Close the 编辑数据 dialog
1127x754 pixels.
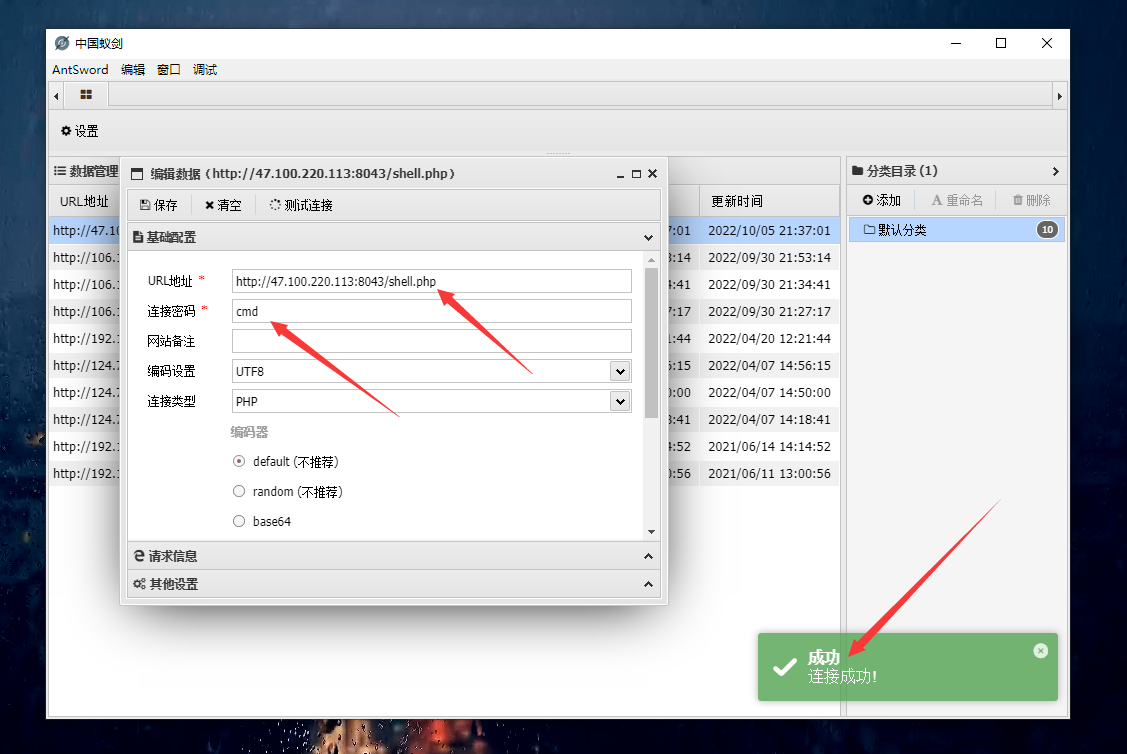(653, 174)
